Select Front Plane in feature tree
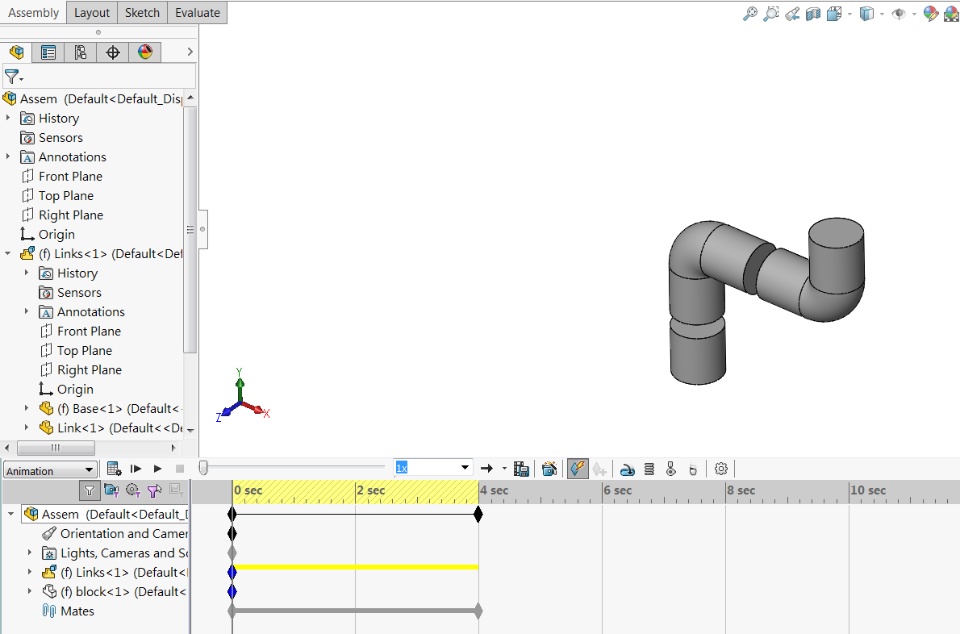960x634 pixels. click(70, 176)
